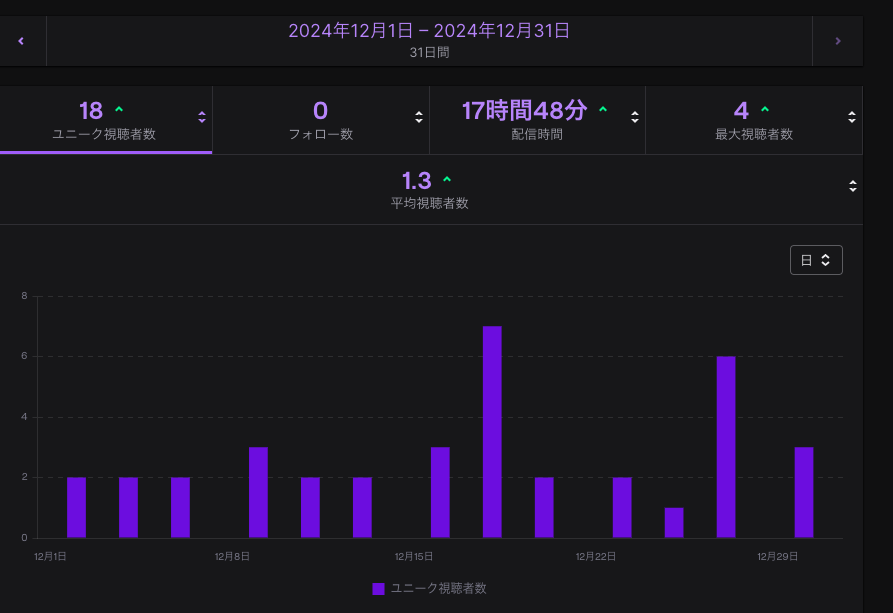Click the shortest bar with value 1

point(674,523)
